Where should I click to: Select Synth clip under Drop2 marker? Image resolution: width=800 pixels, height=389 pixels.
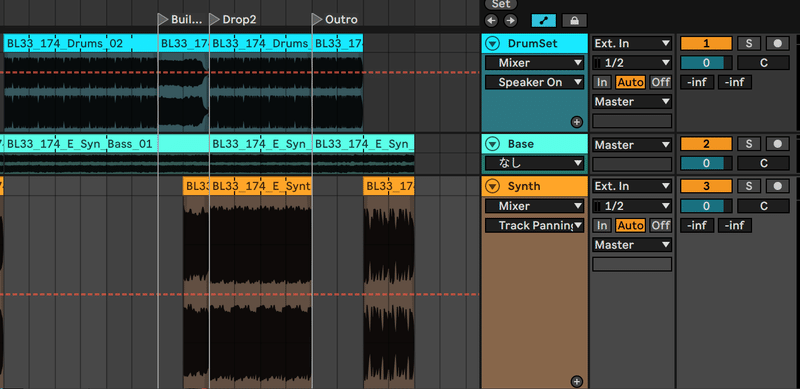(x=260, y=186)
